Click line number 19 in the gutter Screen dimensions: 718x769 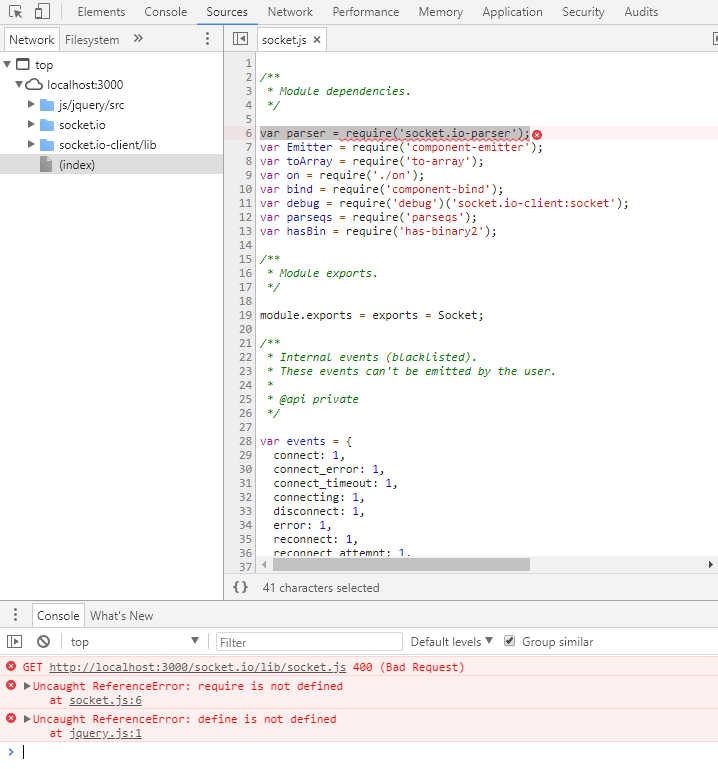click(x=245, y=315)
